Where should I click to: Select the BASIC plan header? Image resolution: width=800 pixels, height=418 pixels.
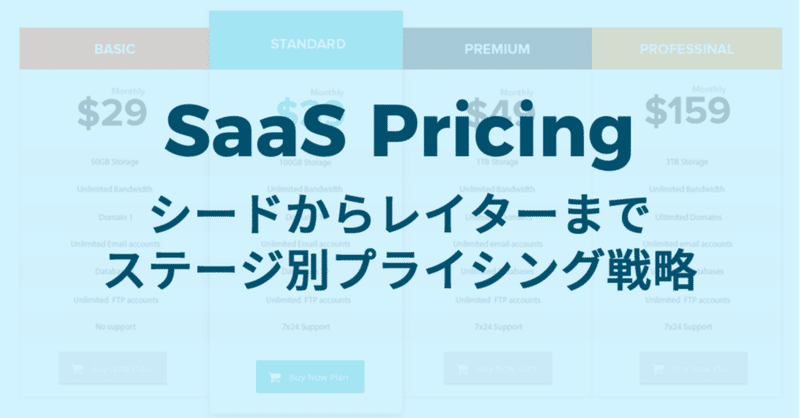[x=114, y=48]
